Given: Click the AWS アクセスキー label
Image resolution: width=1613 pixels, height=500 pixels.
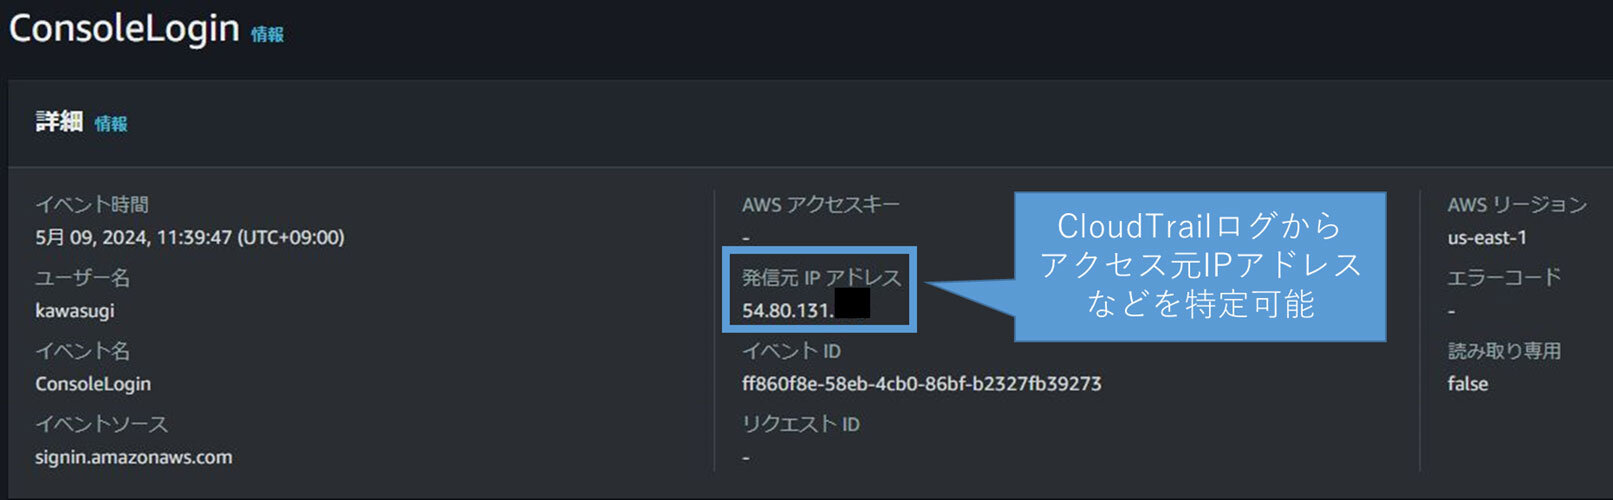Looking at the screenshot, I should tap(820, 205).
